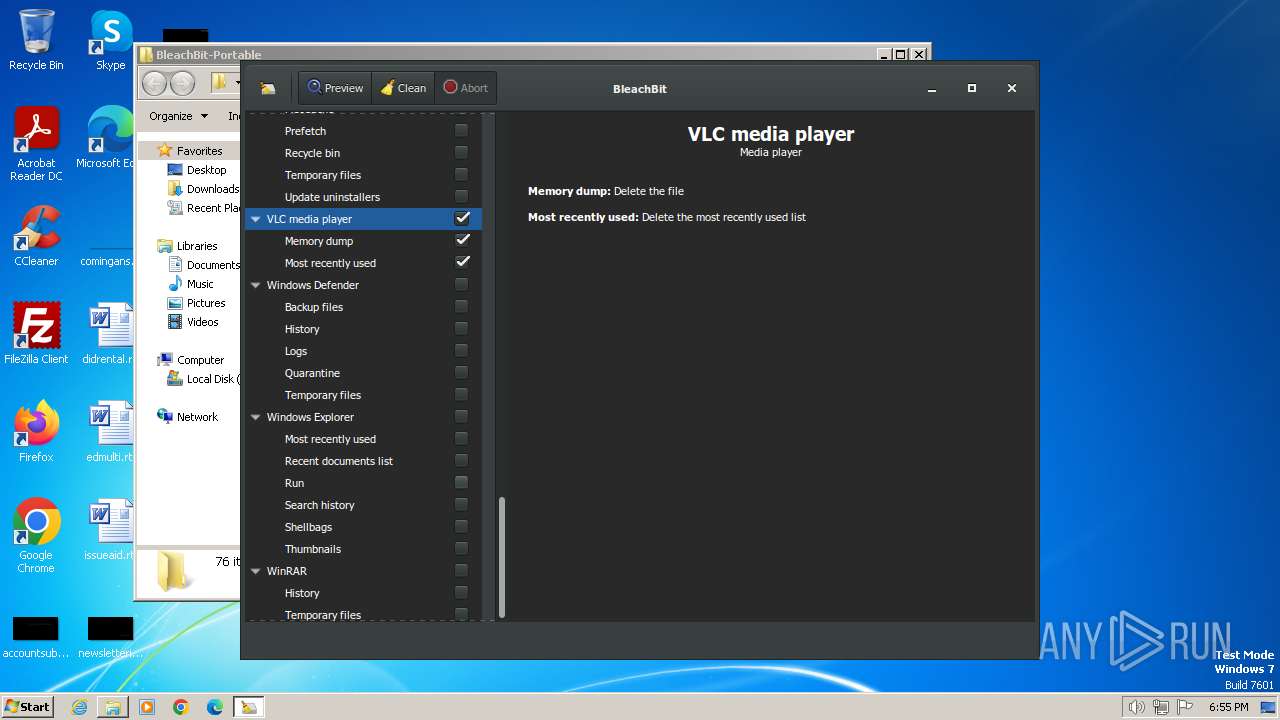Click the Clean button

403,88
